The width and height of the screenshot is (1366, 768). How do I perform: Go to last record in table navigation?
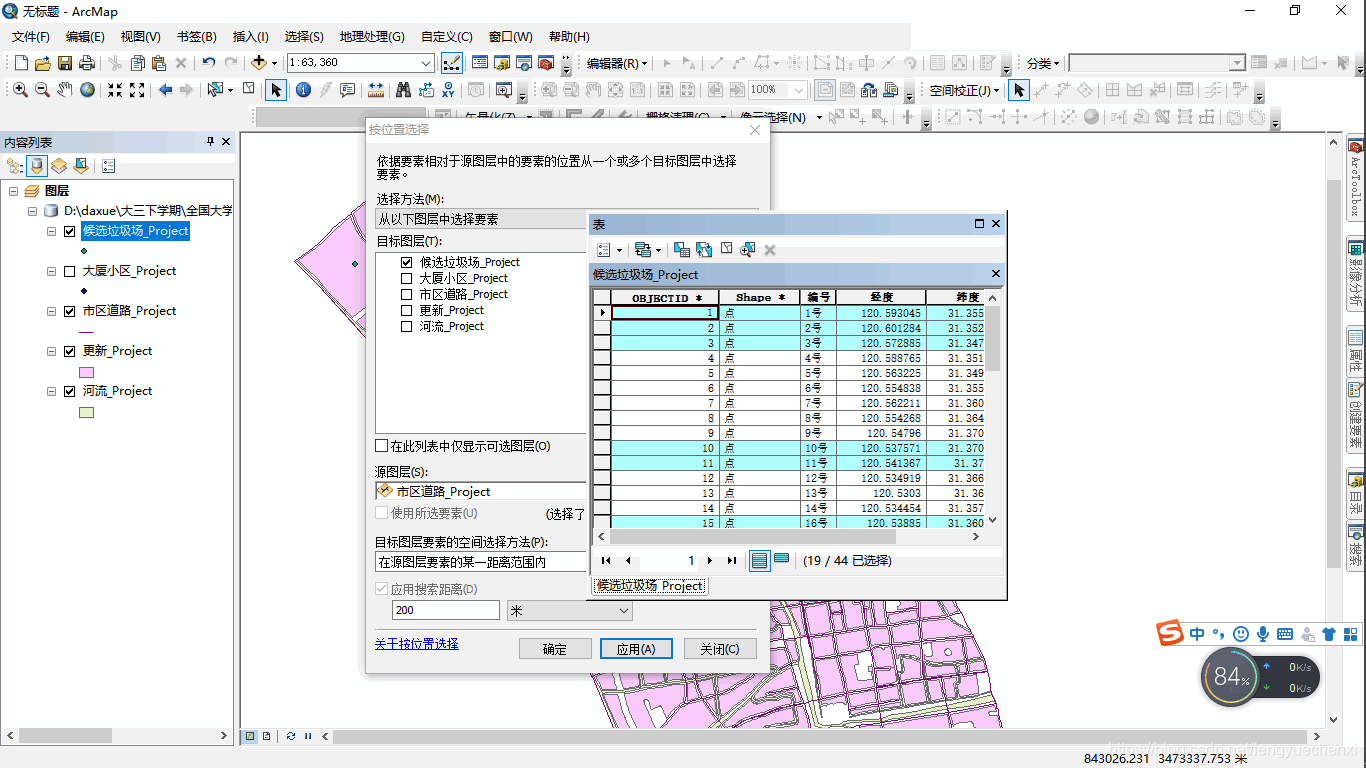tap(732, 561)
